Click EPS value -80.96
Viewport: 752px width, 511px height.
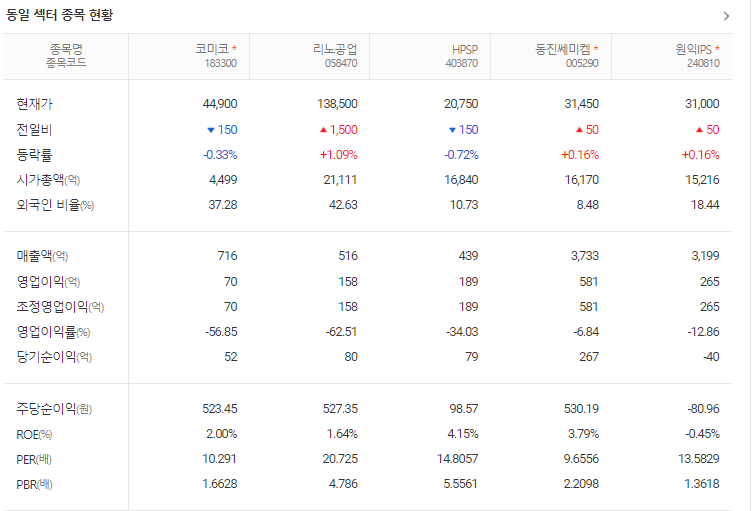pyautogui.click(x=704, y=409)
